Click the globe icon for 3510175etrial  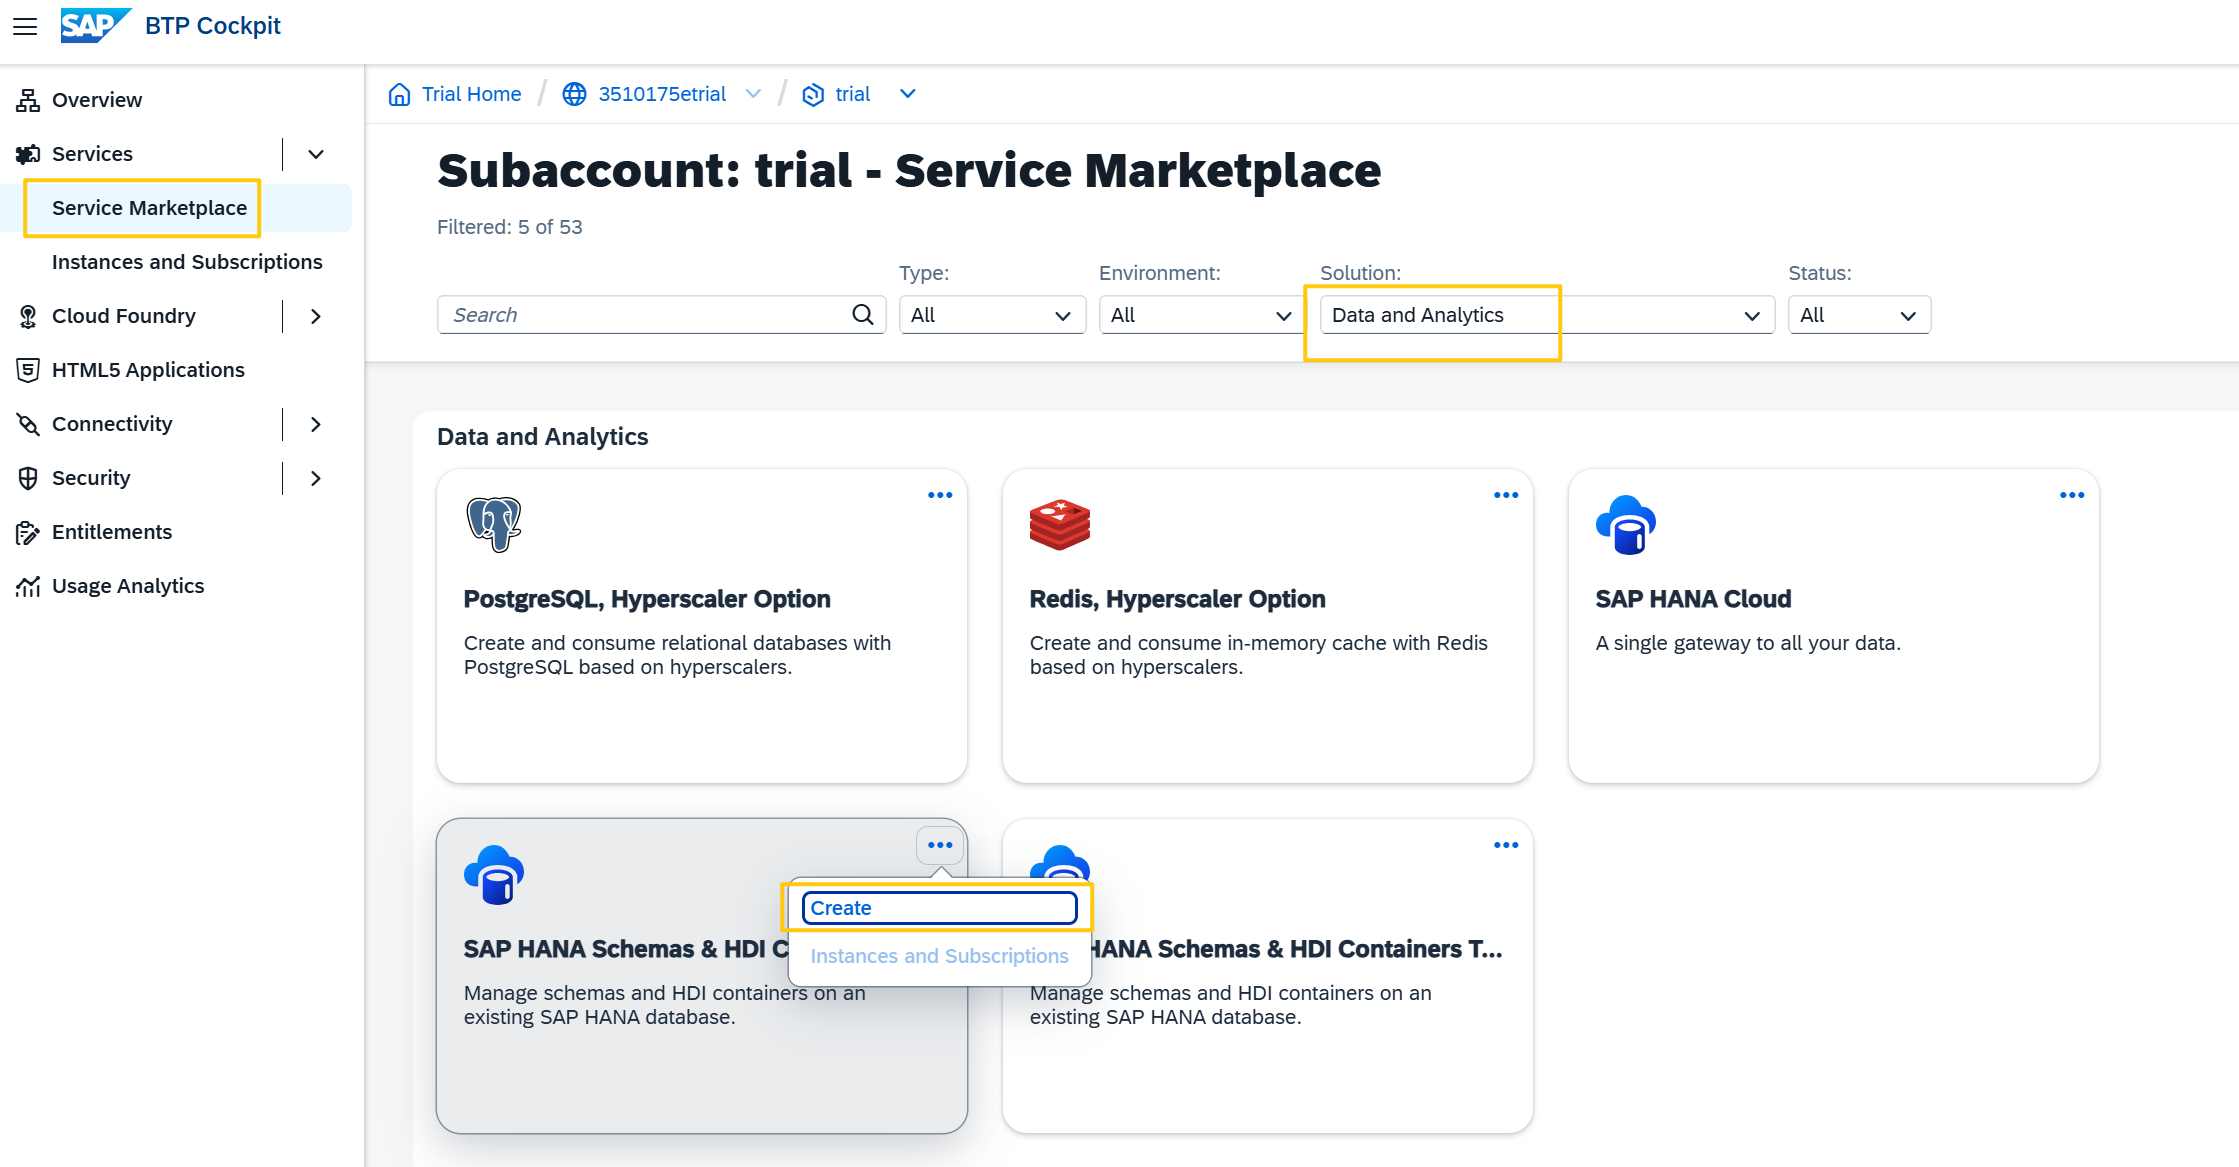(574, 94)
